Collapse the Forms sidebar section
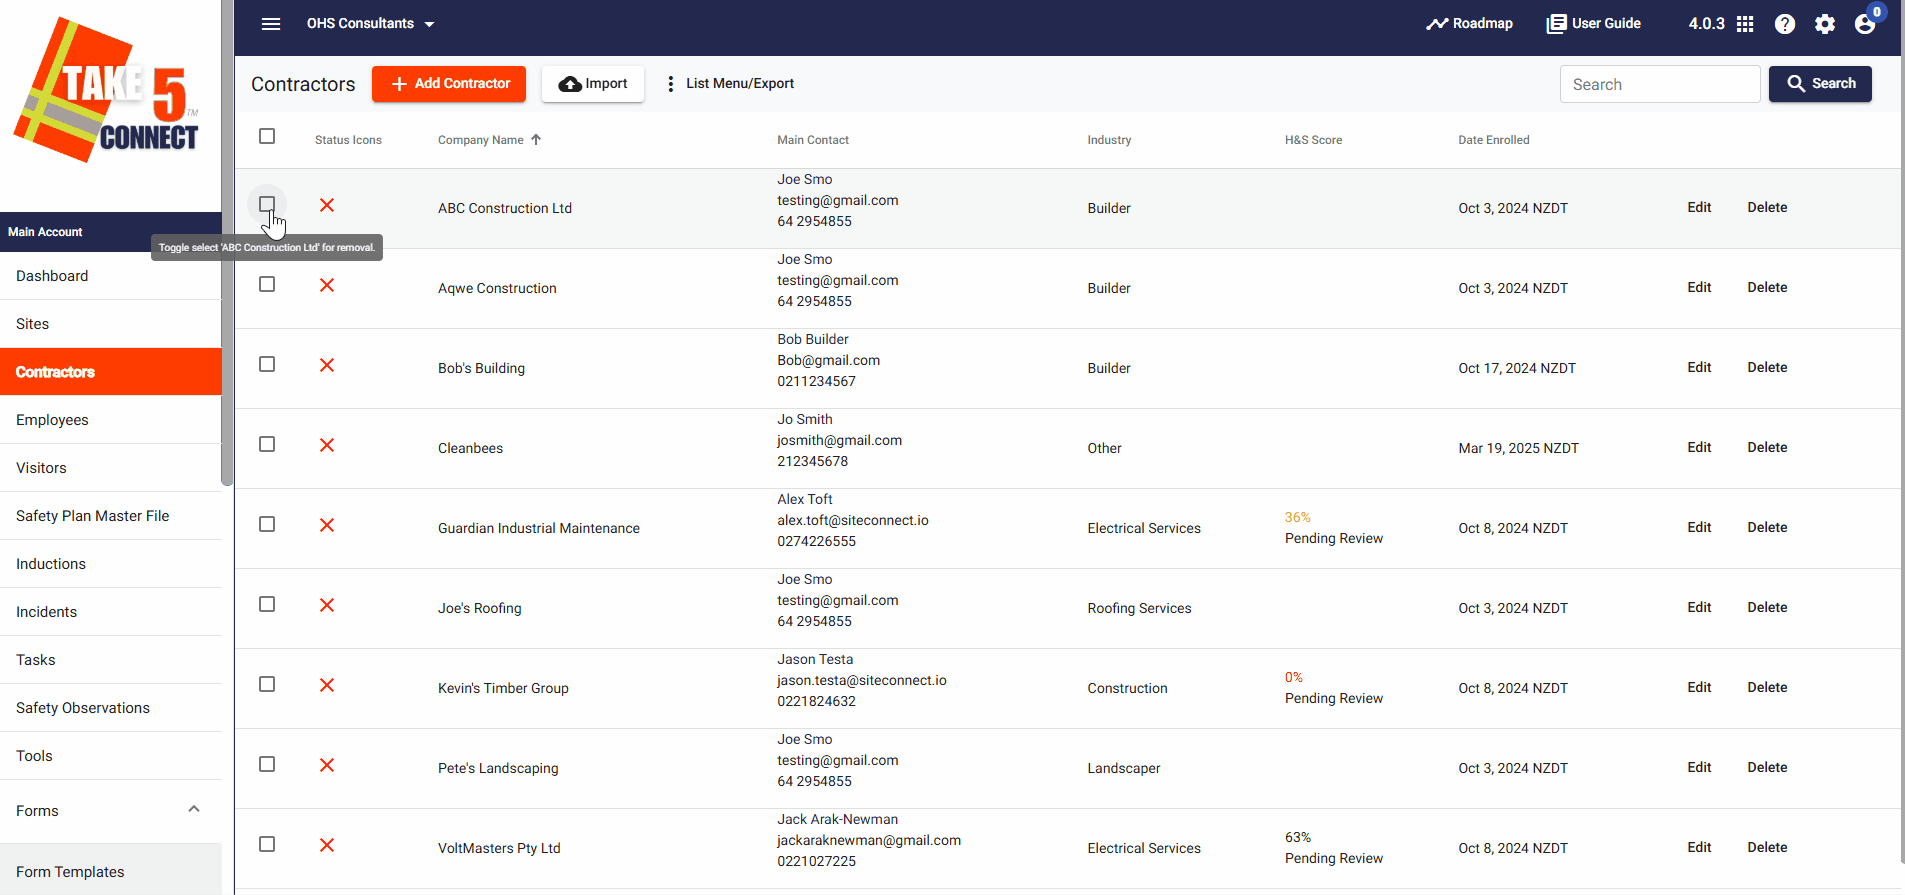This screenshot has height=895, width=1905. click(x=194, y=809)
